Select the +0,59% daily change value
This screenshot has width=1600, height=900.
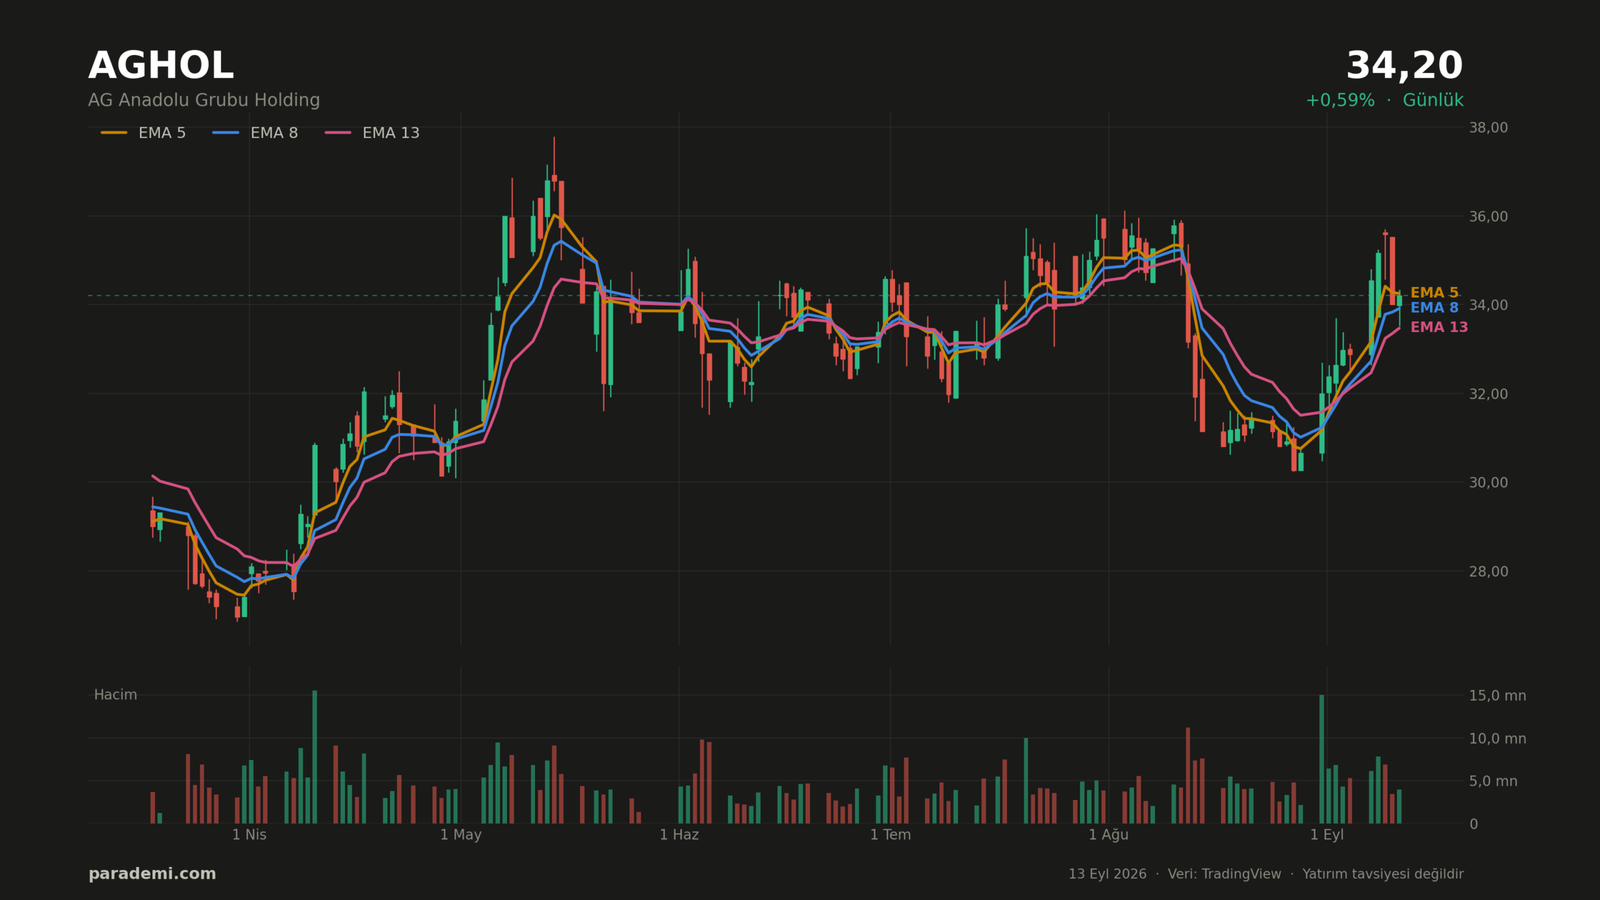(1340, 100)
